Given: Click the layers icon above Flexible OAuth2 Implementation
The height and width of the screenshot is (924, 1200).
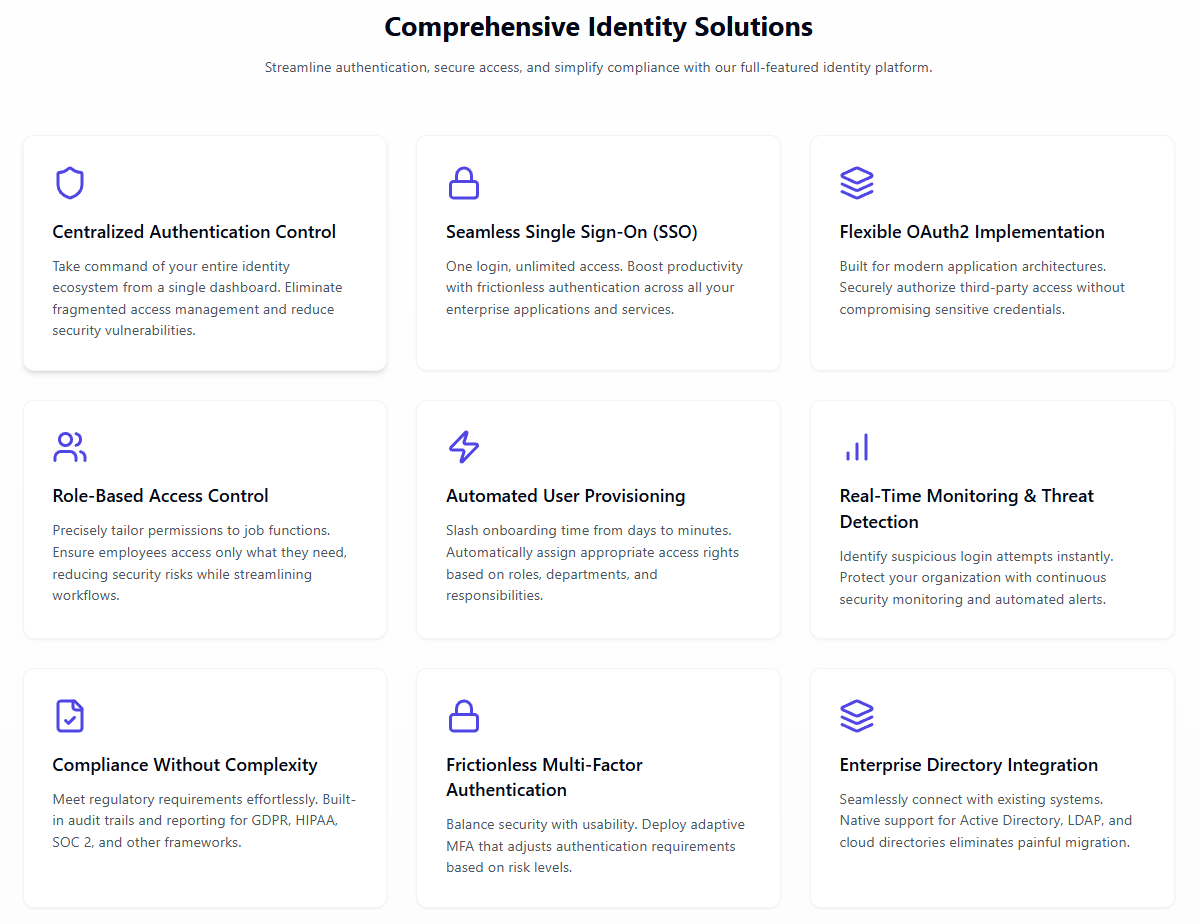Looking at the screenshot, I should [857, 183].
